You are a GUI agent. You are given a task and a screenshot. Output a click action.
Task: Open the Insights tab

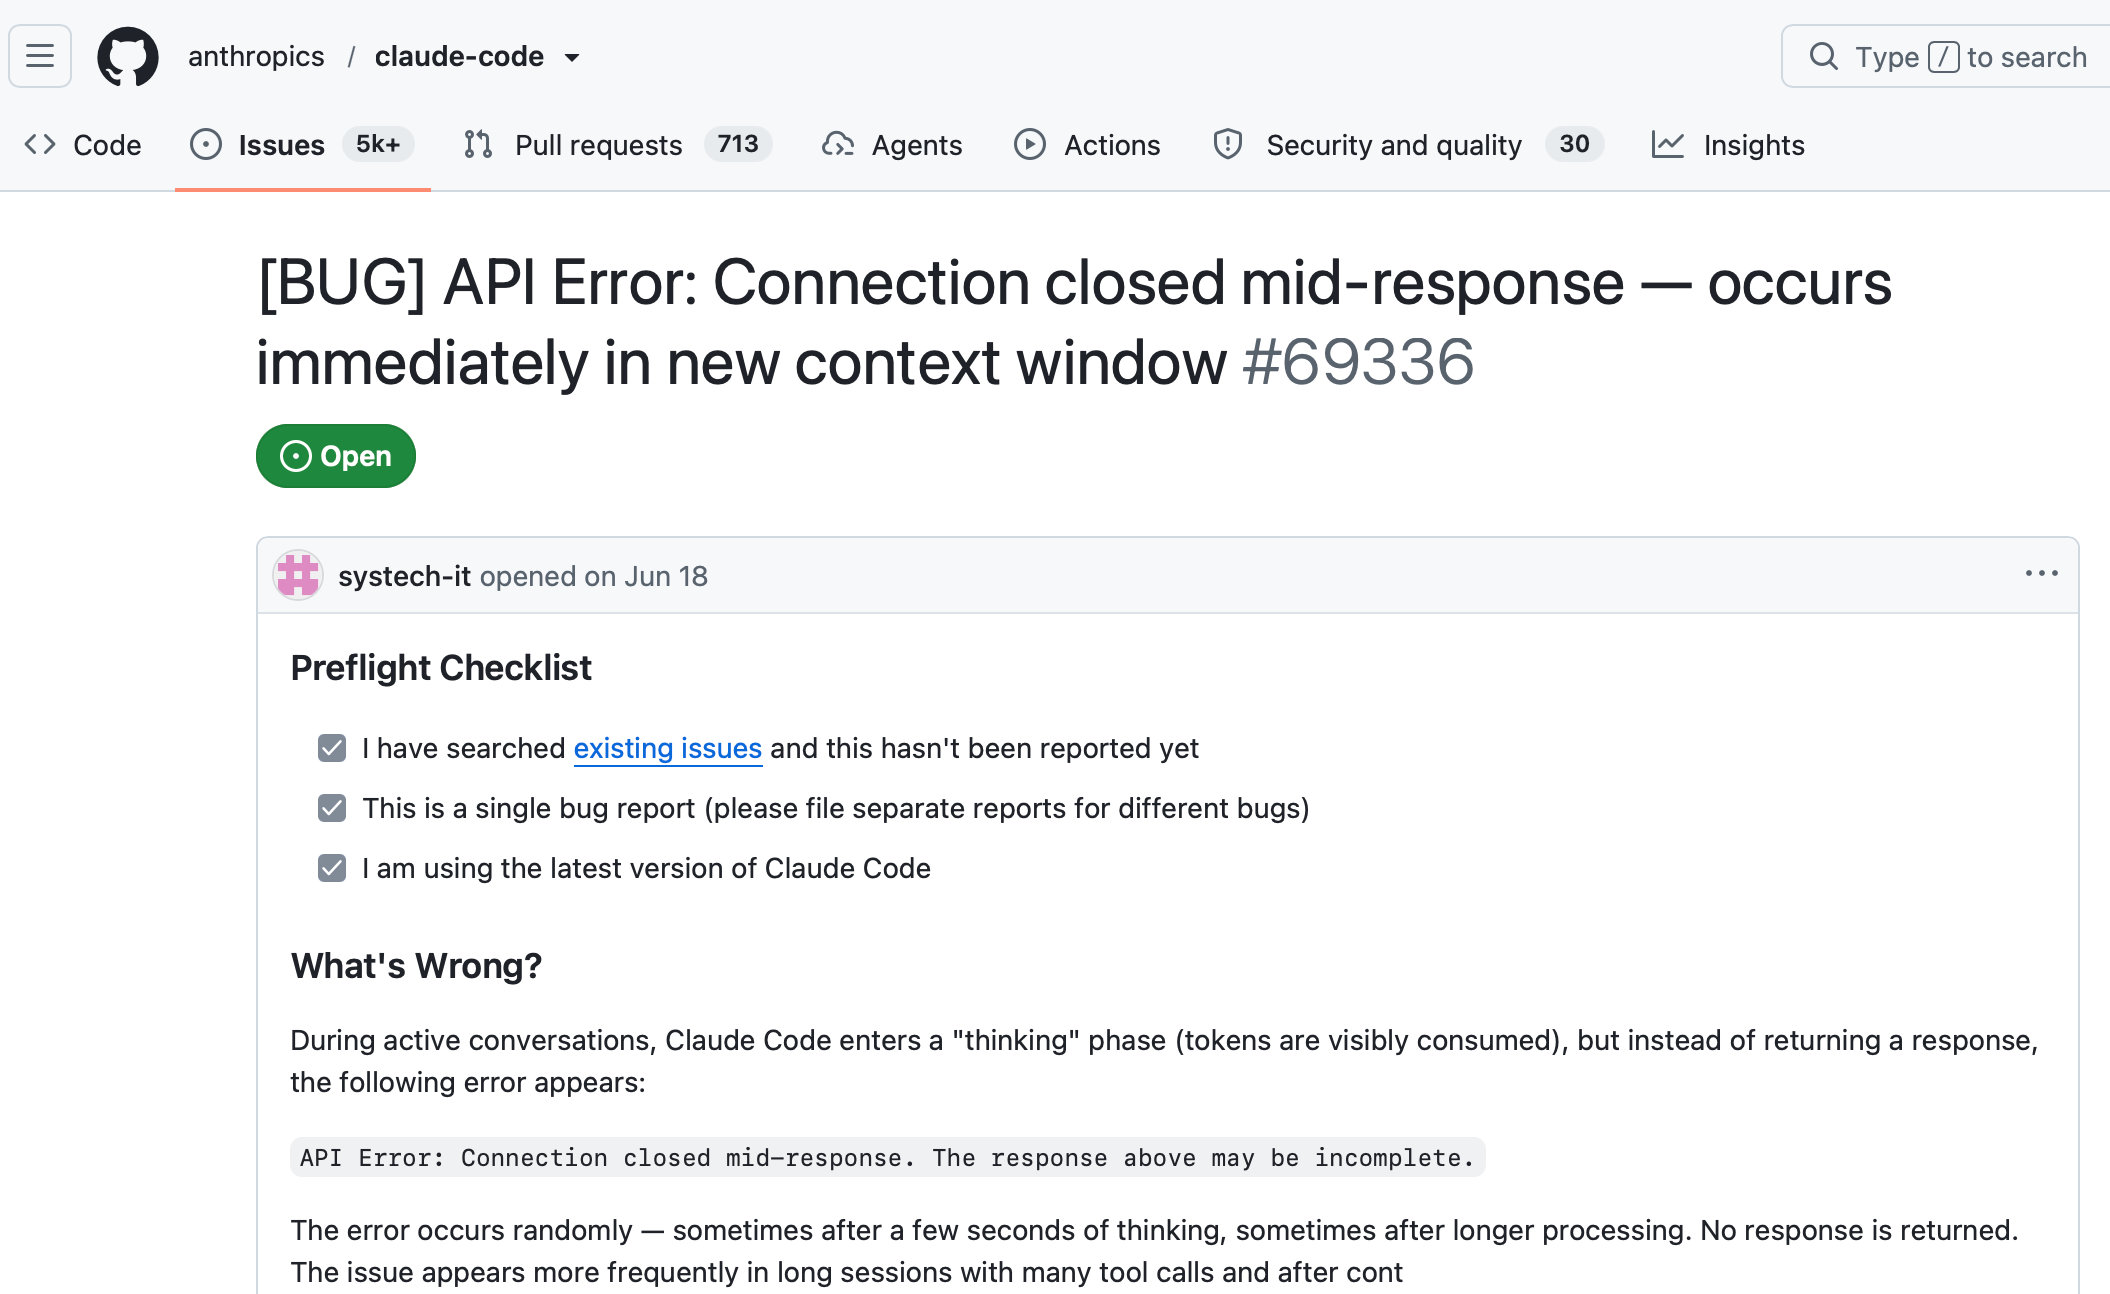(1728, 145)
